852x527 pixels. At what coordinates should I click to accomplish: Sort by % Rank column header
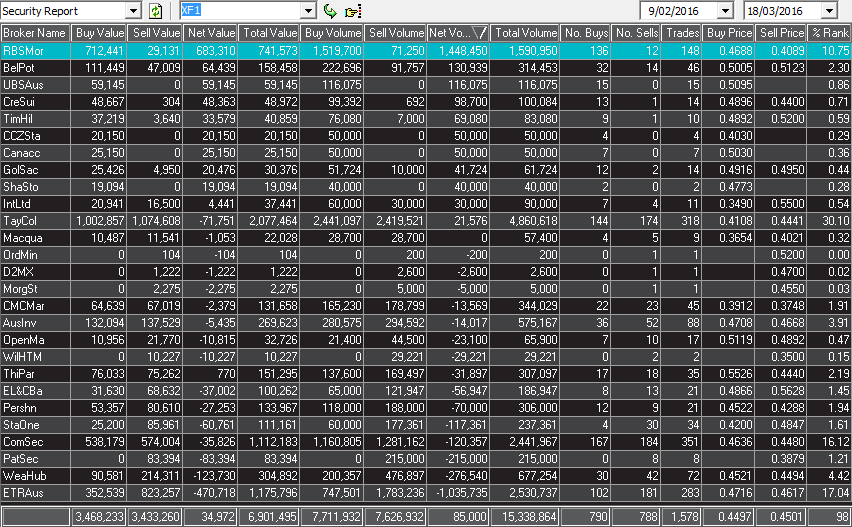point(829,33)
